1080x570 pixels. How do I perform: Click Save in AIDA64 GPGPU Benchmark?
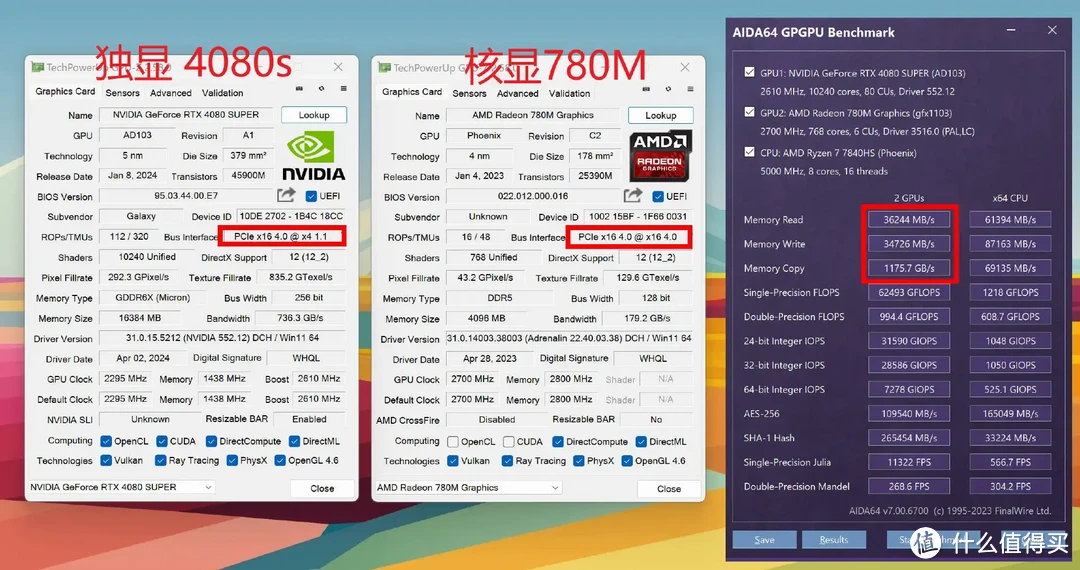[765, 540]
